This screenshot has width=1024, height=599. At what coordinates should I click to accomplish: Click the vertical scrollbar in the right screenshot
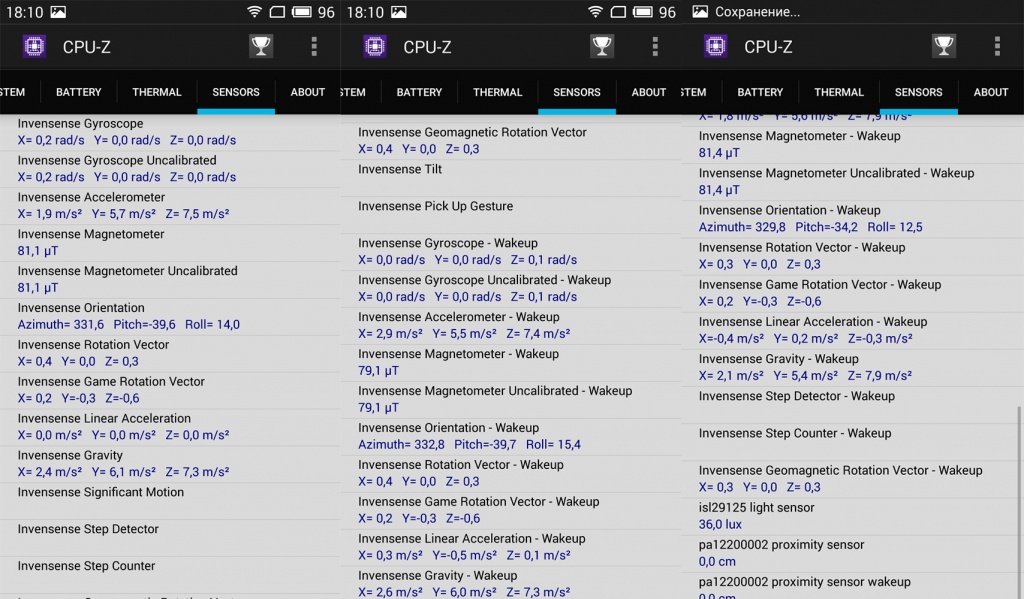[x=1020, y=502]
